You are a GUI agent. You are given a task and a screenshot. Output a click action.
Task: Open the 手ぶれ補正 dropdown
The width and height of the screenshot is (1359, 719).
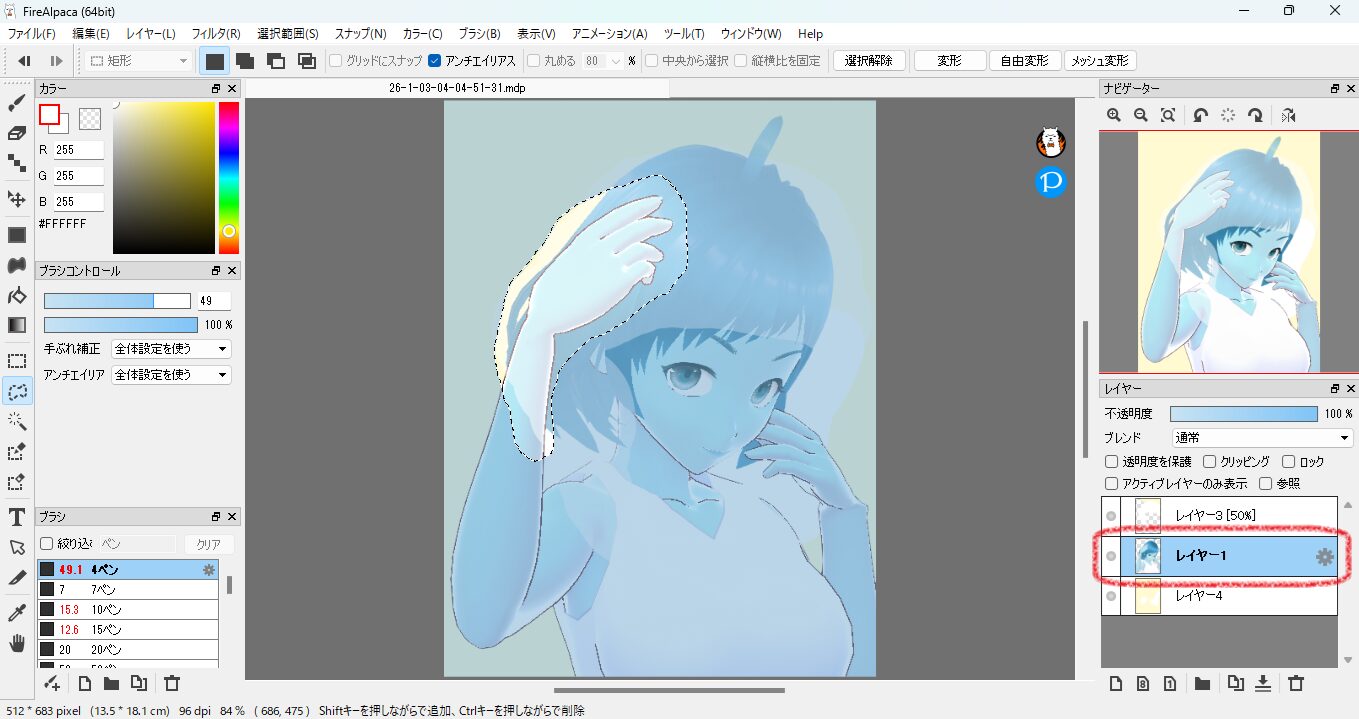tap(171, 349)
